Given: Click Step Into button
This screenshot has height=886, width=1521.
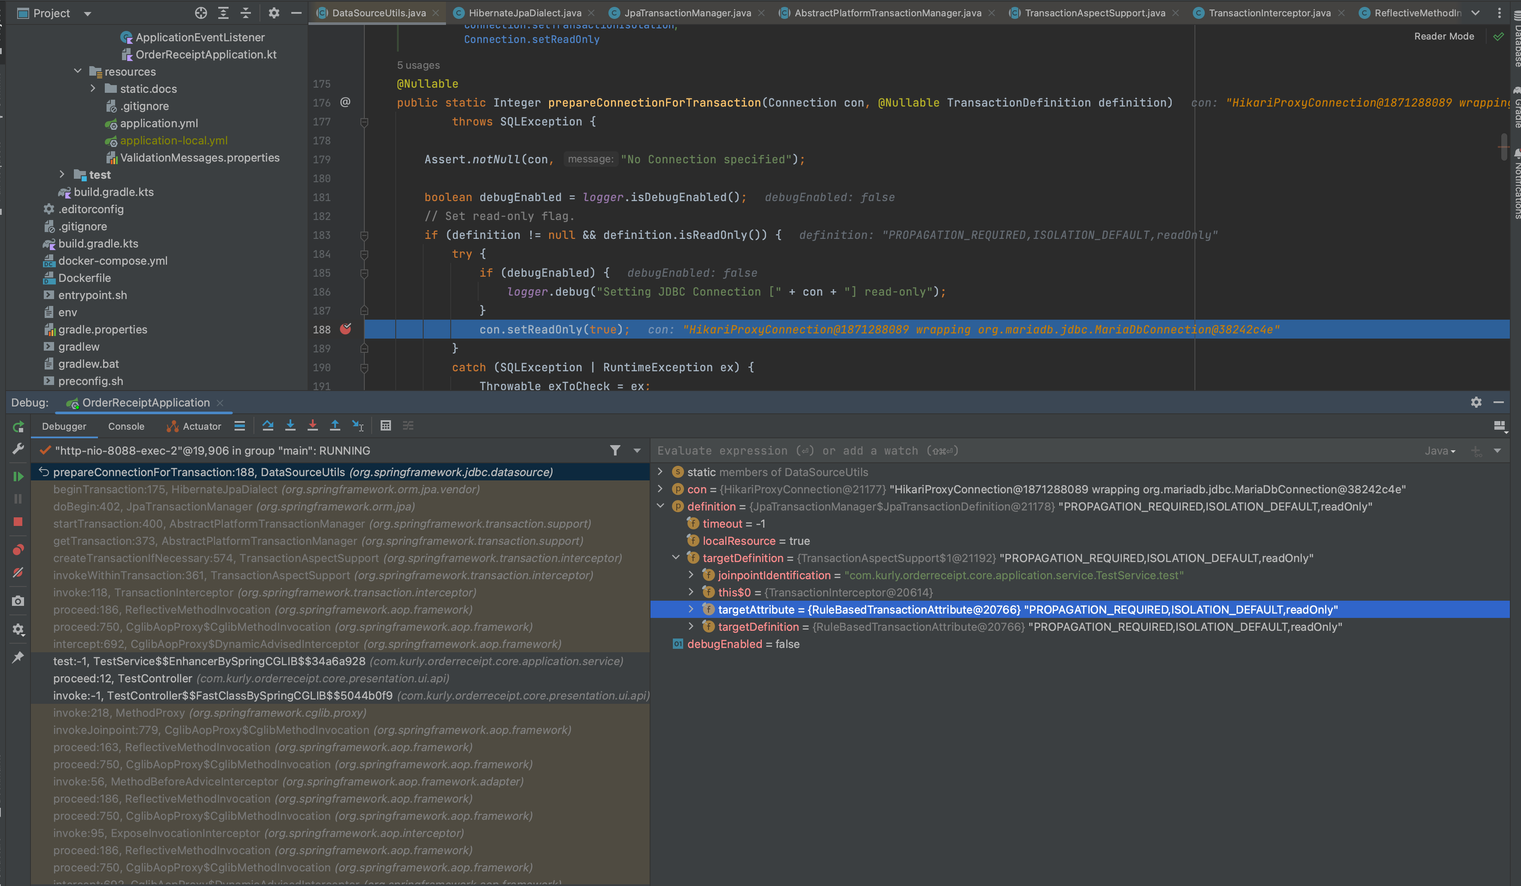Looking at the screenshot, I should point(290,426).
